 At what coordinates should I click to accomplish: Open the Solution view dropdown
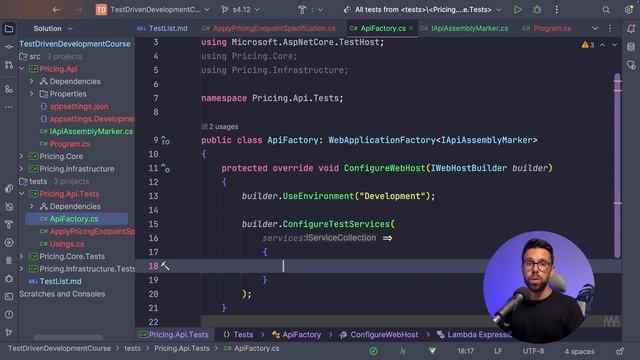click(53, 29)
